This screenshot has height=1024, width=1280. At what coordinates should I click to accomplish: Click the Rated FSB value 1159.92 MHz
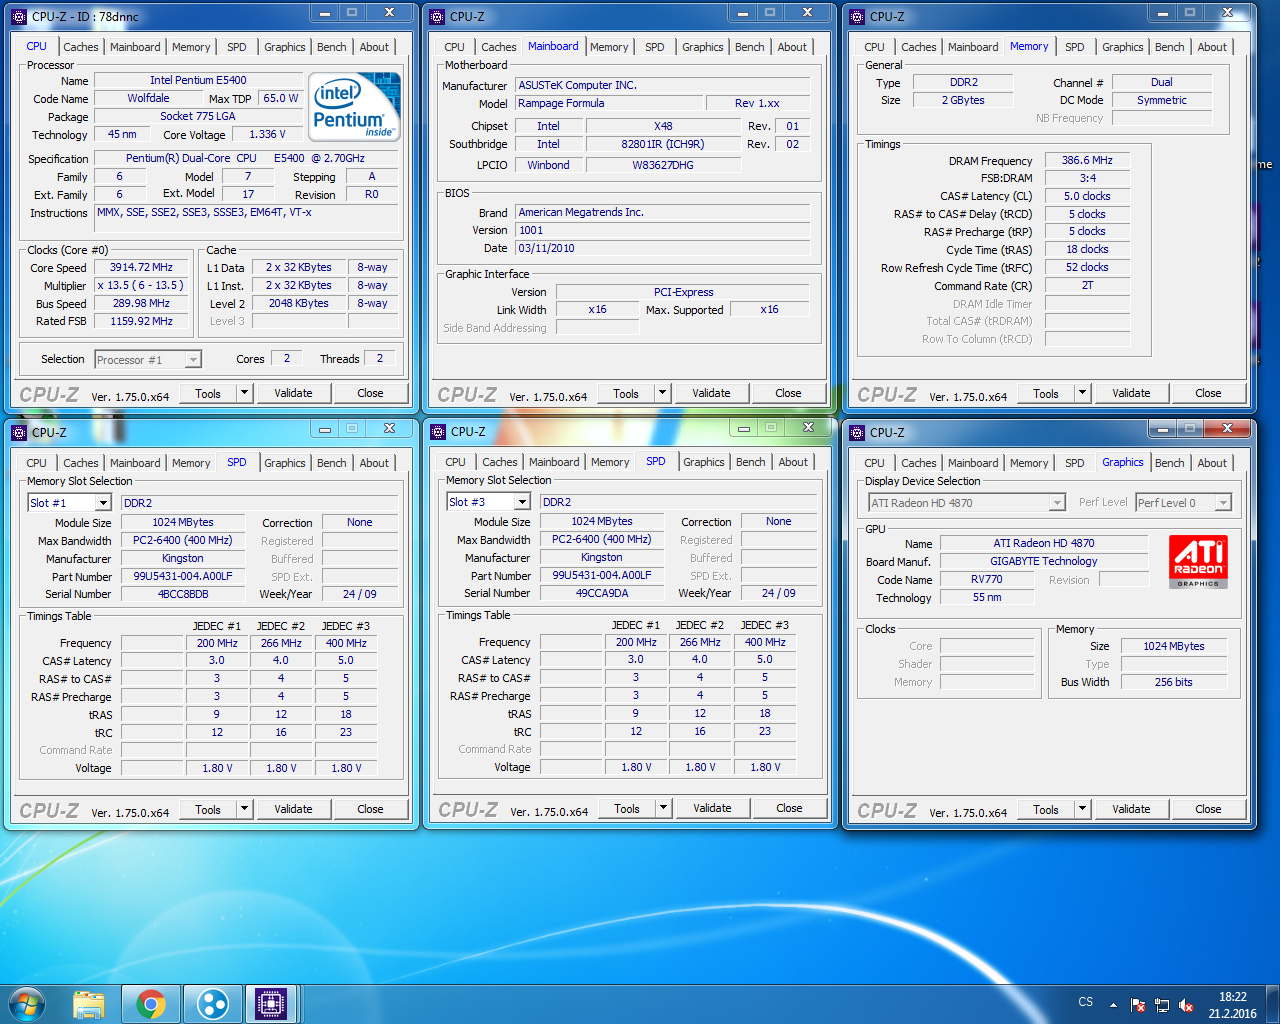[141, 321]
